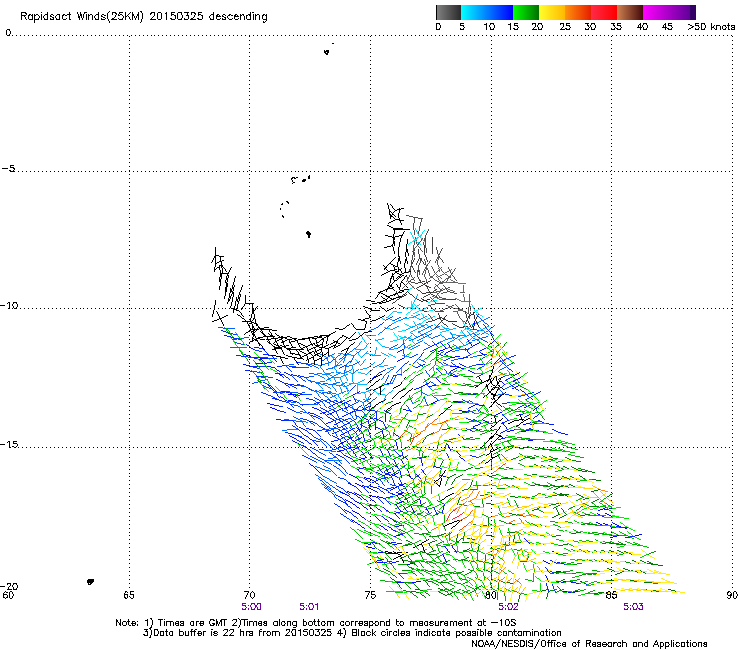Image resolution: width=740 pixels, height=650 pixels.
Task: Click the 75 longitude axis label
Action: click(x=370, y=595)
